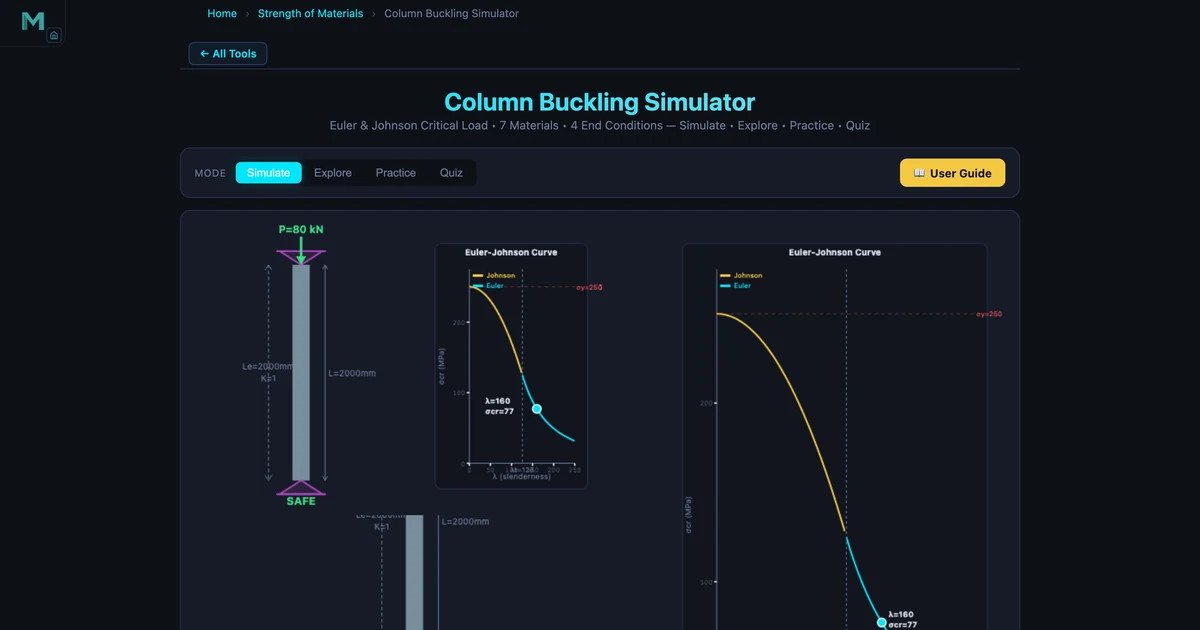Click the P=80 kN load label
Viewport: 1200px width, 630px height.
pyautogui.click(x=301, y=230)
